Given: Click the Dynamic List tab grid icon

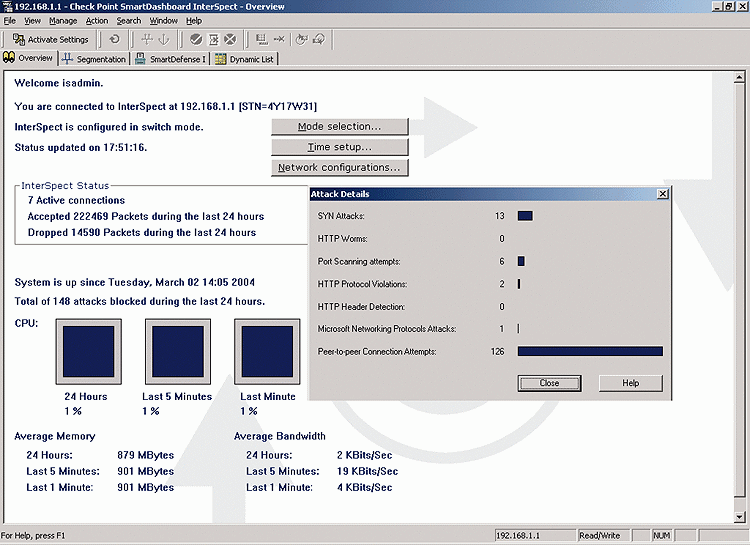Looking at the screenshot, I should (x=220, y=59).
